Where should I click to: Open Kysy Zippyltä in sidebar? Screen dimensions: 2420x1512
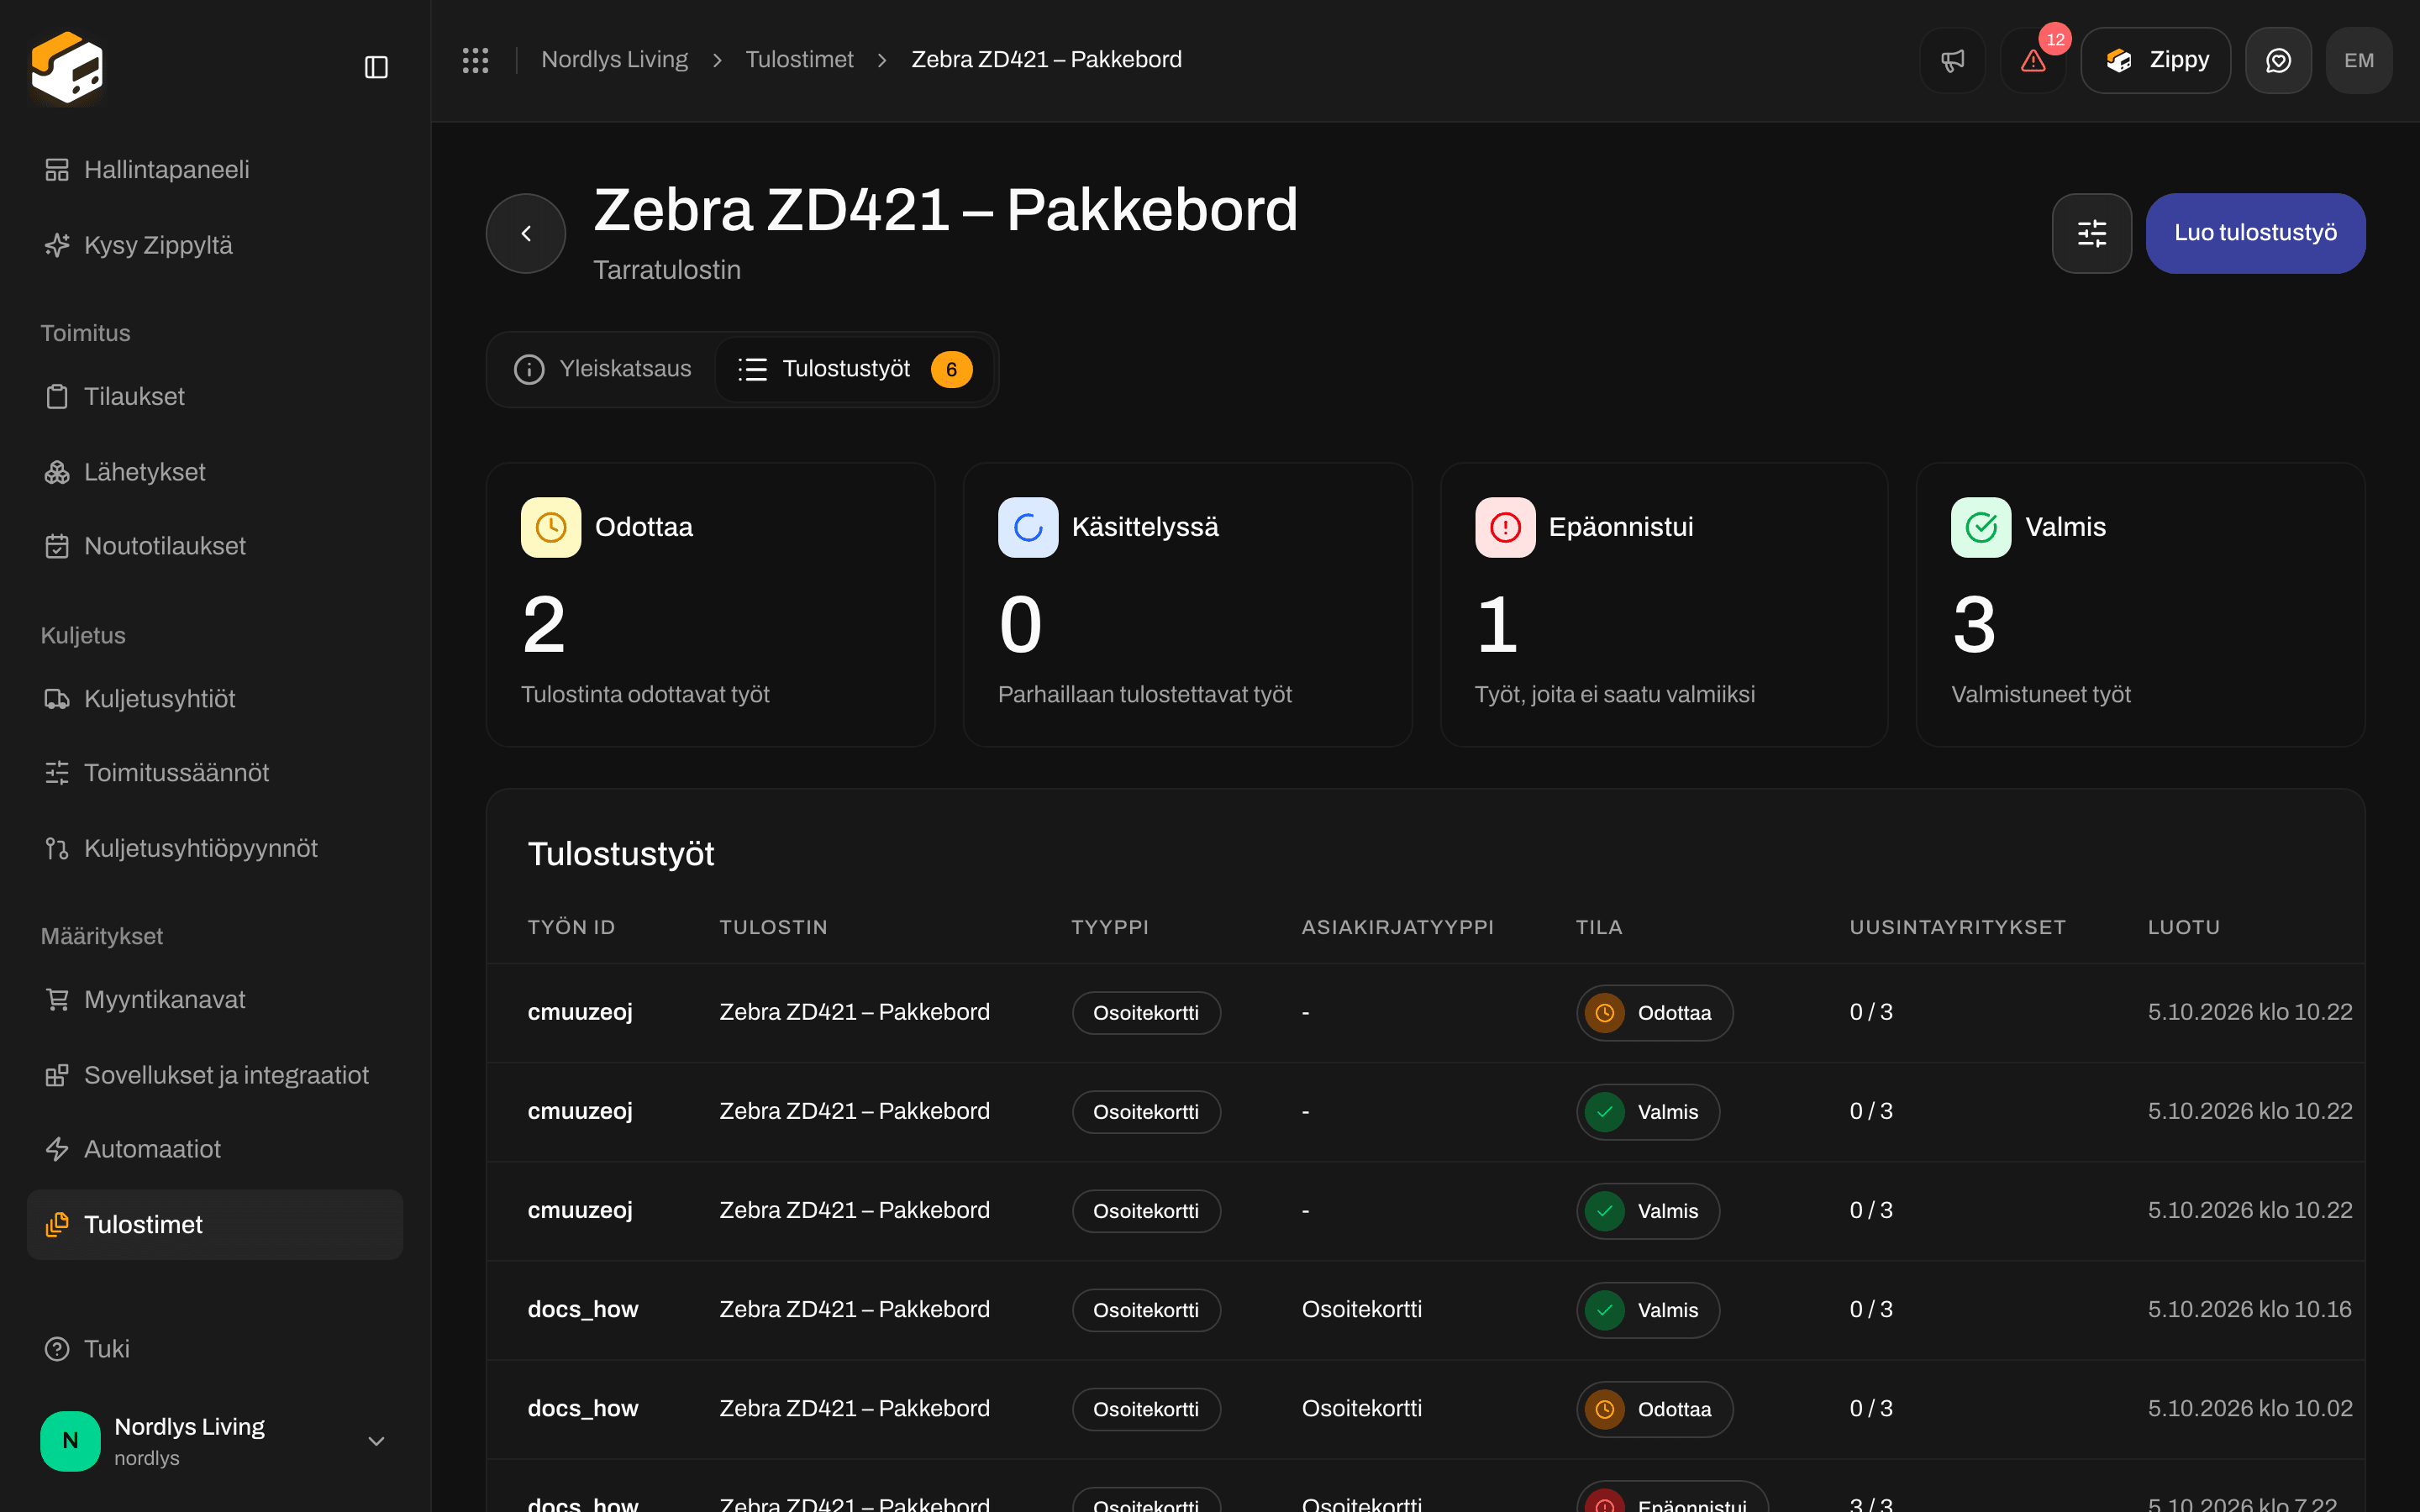[215, 245]
